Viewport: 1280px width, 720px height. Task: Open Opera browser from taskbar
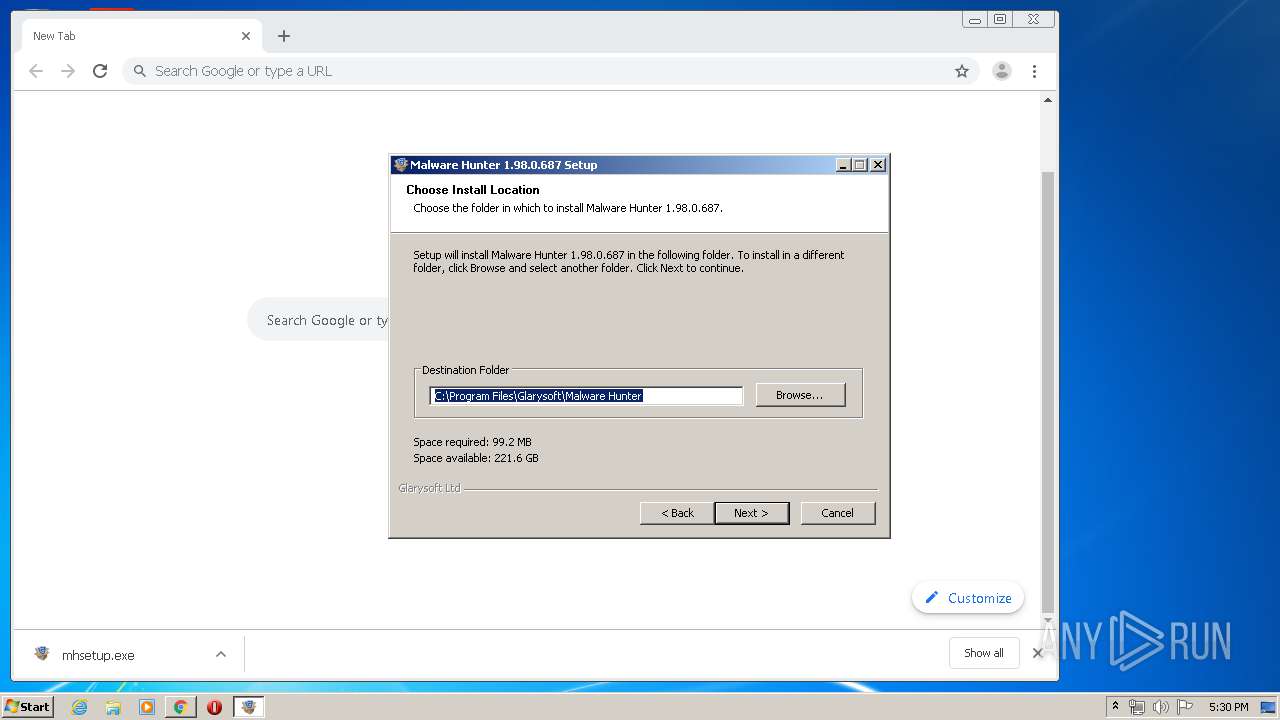(x=214, y=707)
